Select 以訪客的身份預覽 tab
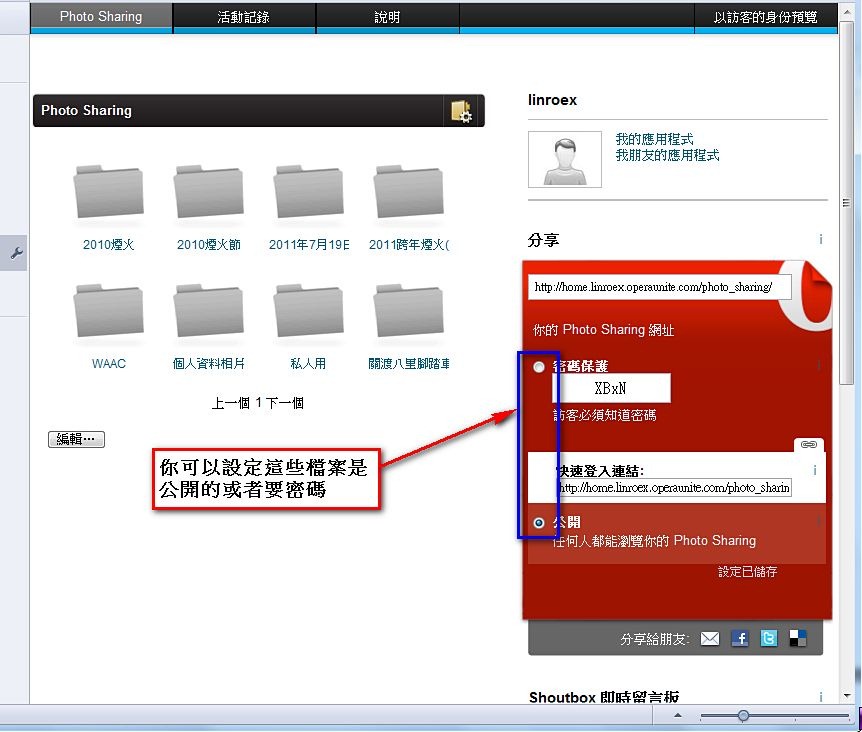 pyautogui.click(x=765, y=17)
